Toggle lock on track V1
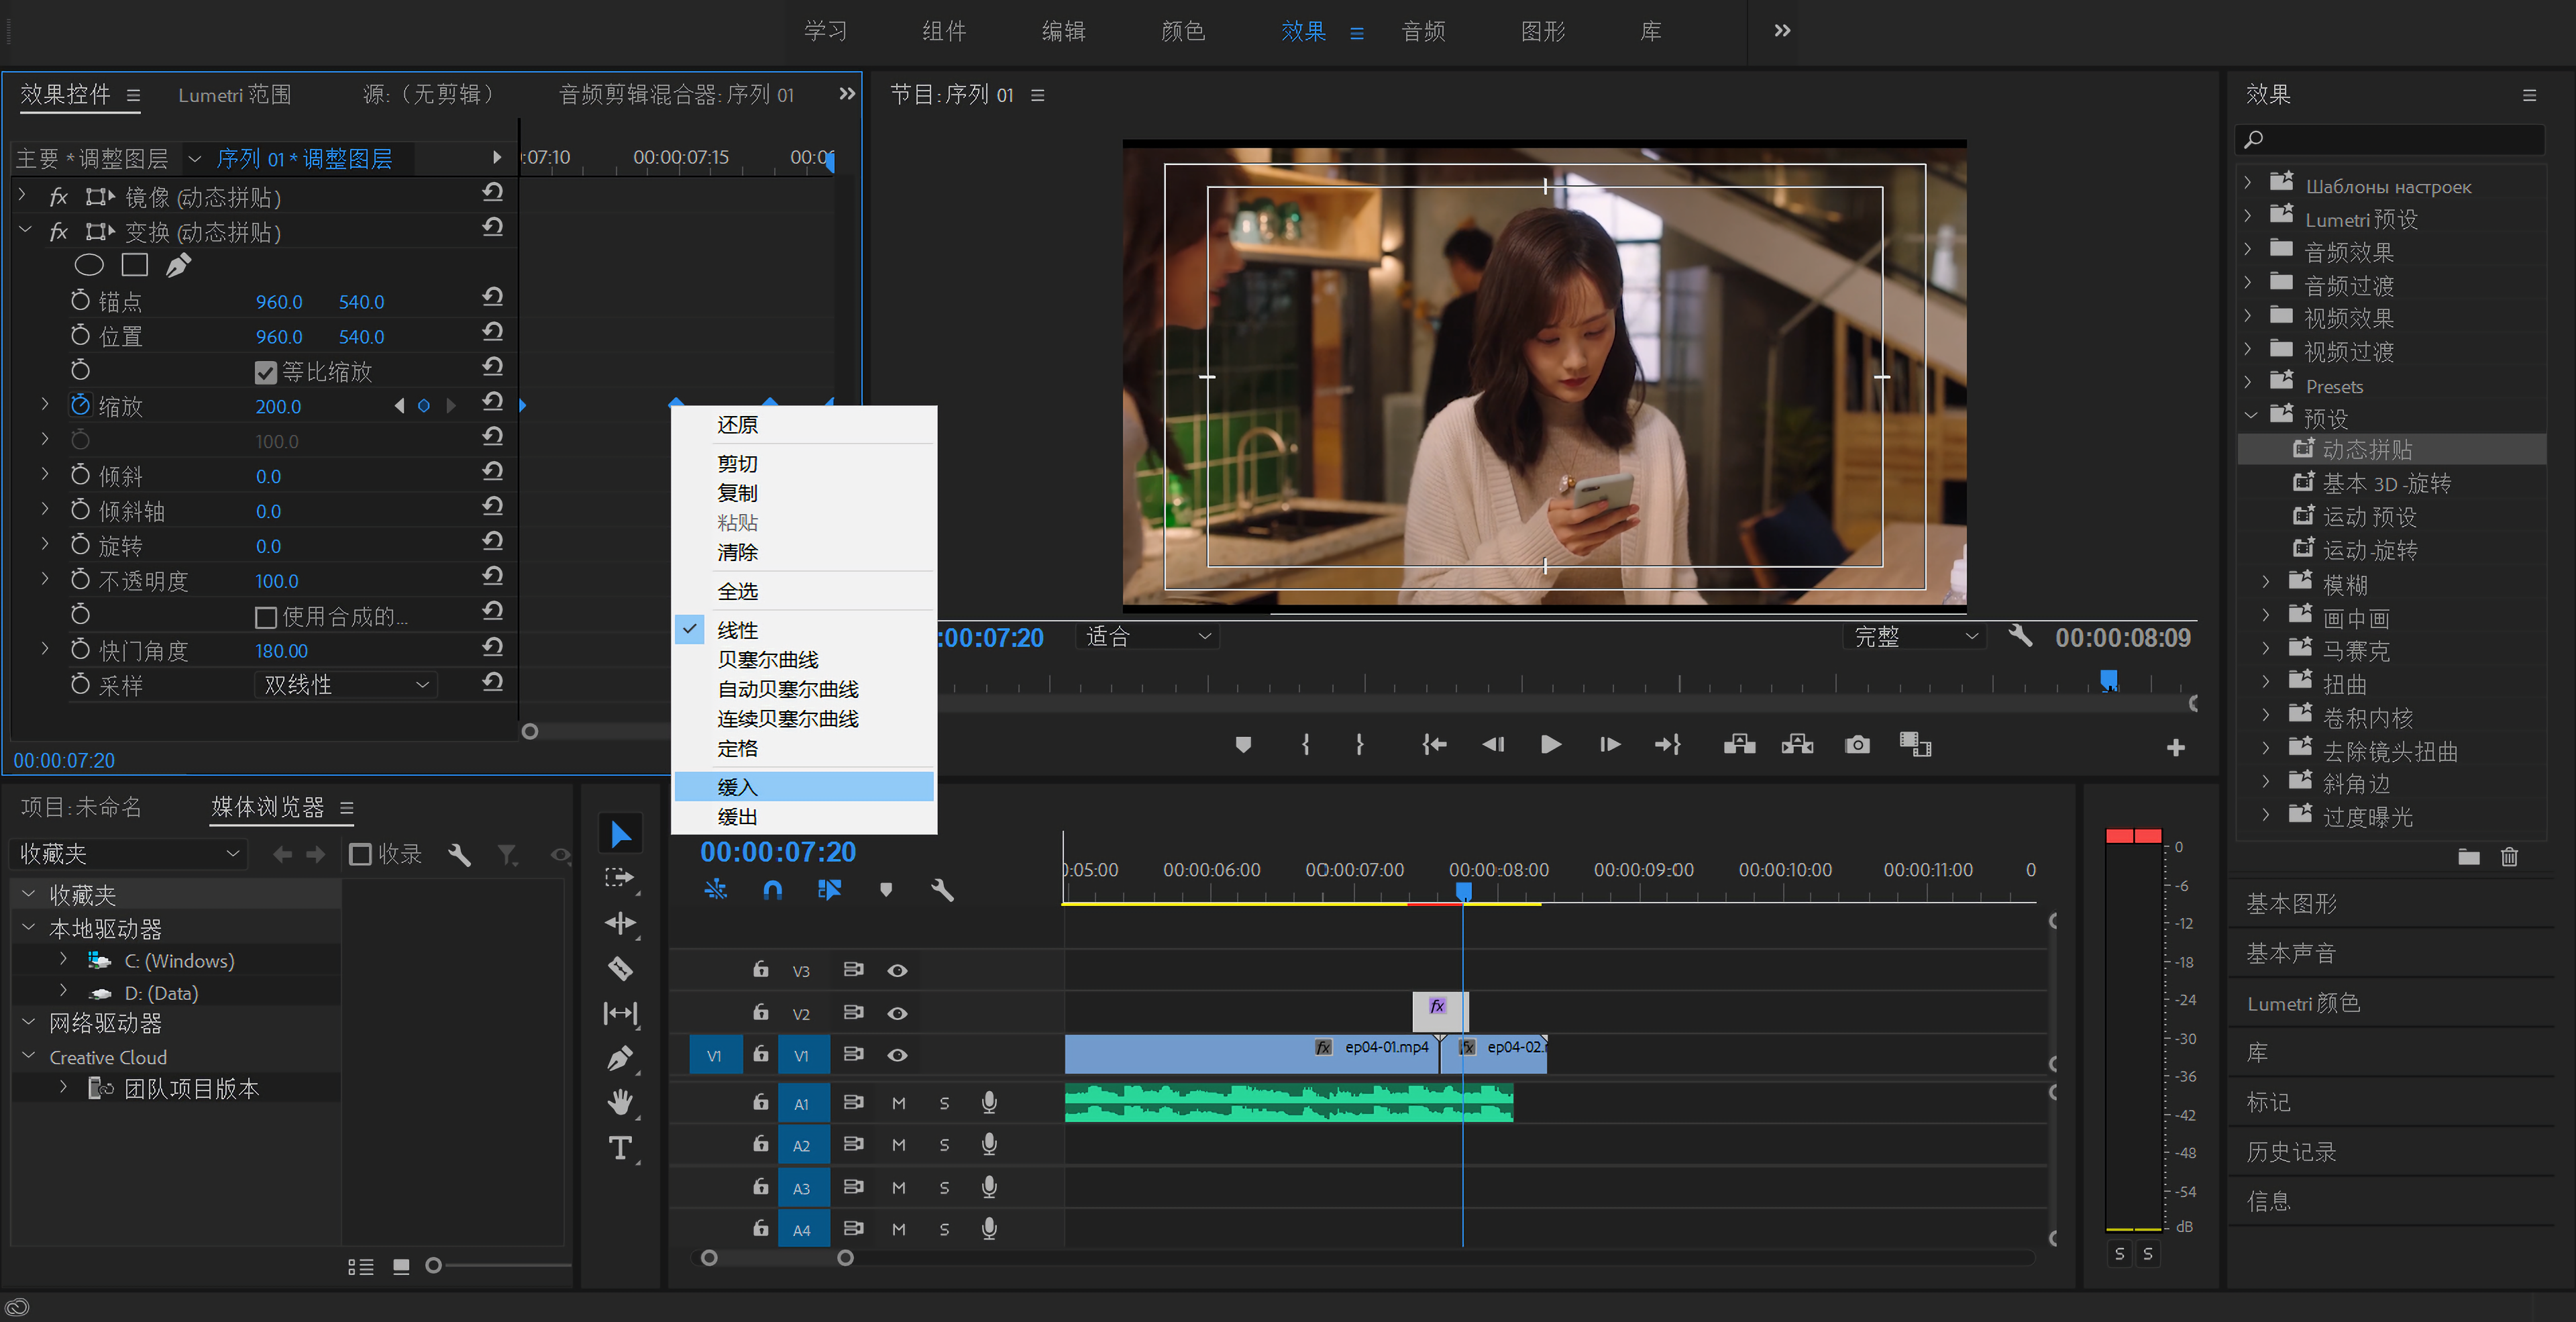The height and width of the screenshot is (1322, 2576). pyautogui.click(x=761, y=1054)
